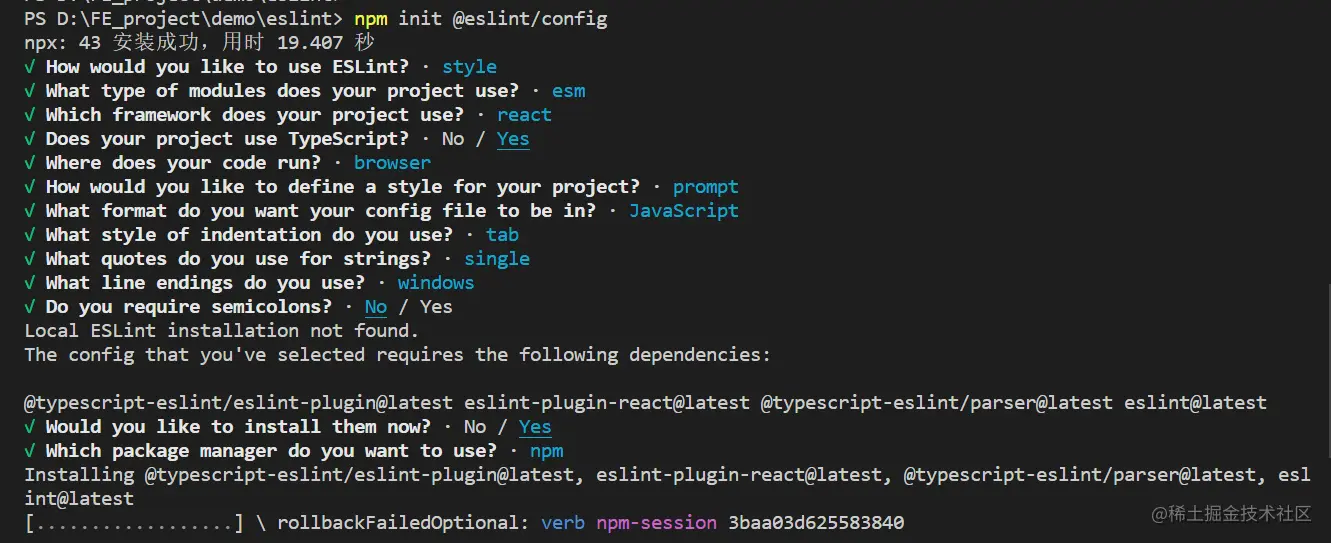Click the "JavaScript" config format answer

[684, 211]
